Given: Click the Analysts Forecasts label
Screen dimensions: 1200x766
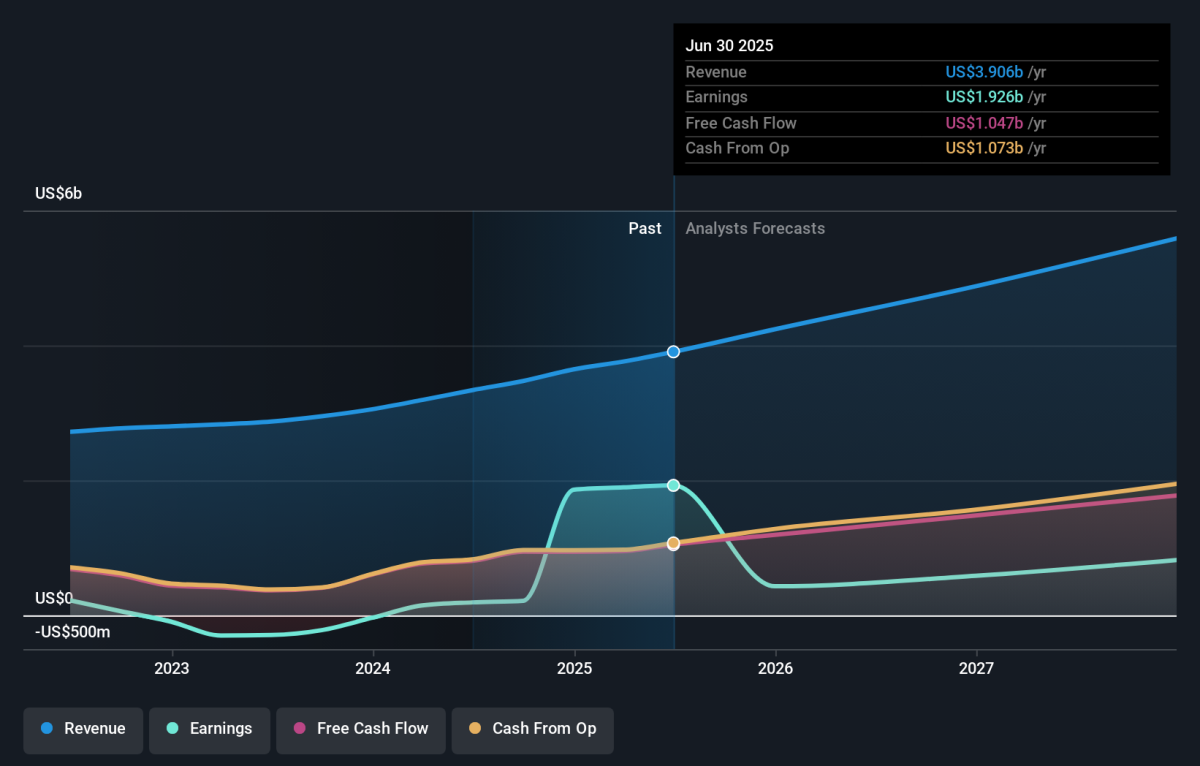Looking at the screenshot, I should click(x=755, y=228).
